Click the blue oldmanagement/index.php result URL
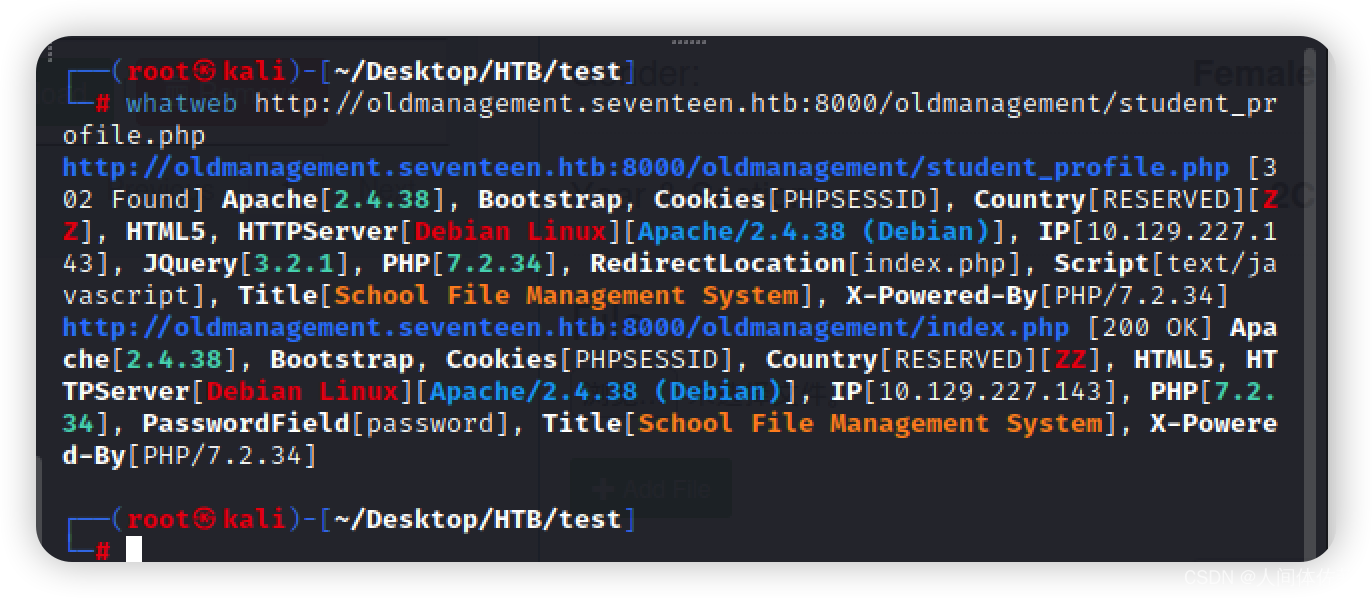 point(565,327)
